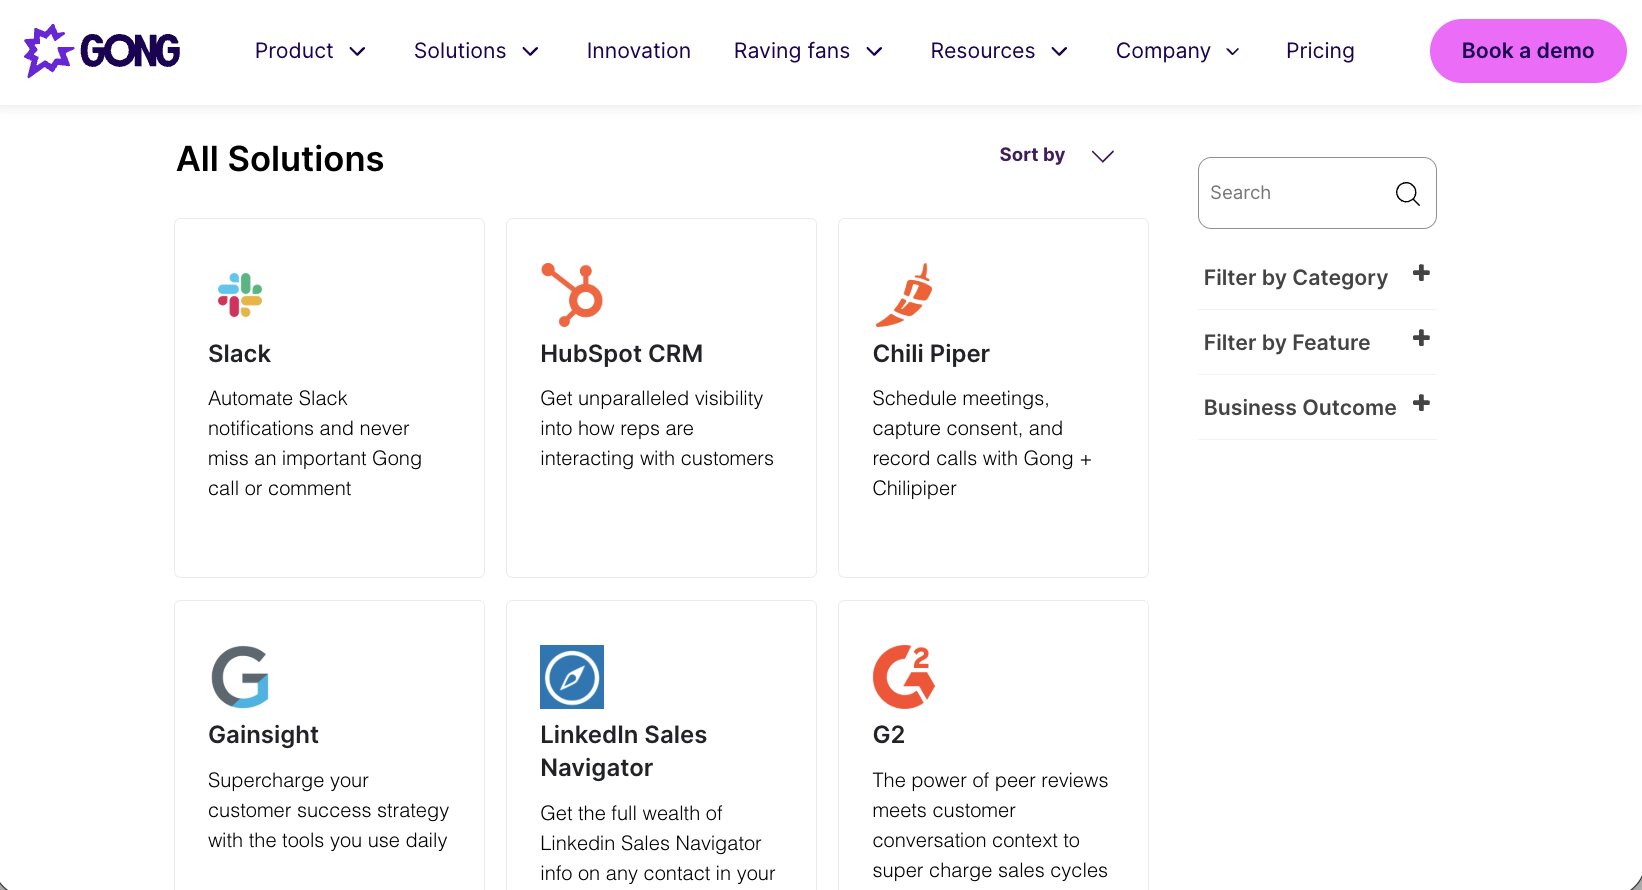Click the LinkedIn Sales Navigator compass icon
The width and height of the screenshot is (1642, 890).
coord(572,677)
